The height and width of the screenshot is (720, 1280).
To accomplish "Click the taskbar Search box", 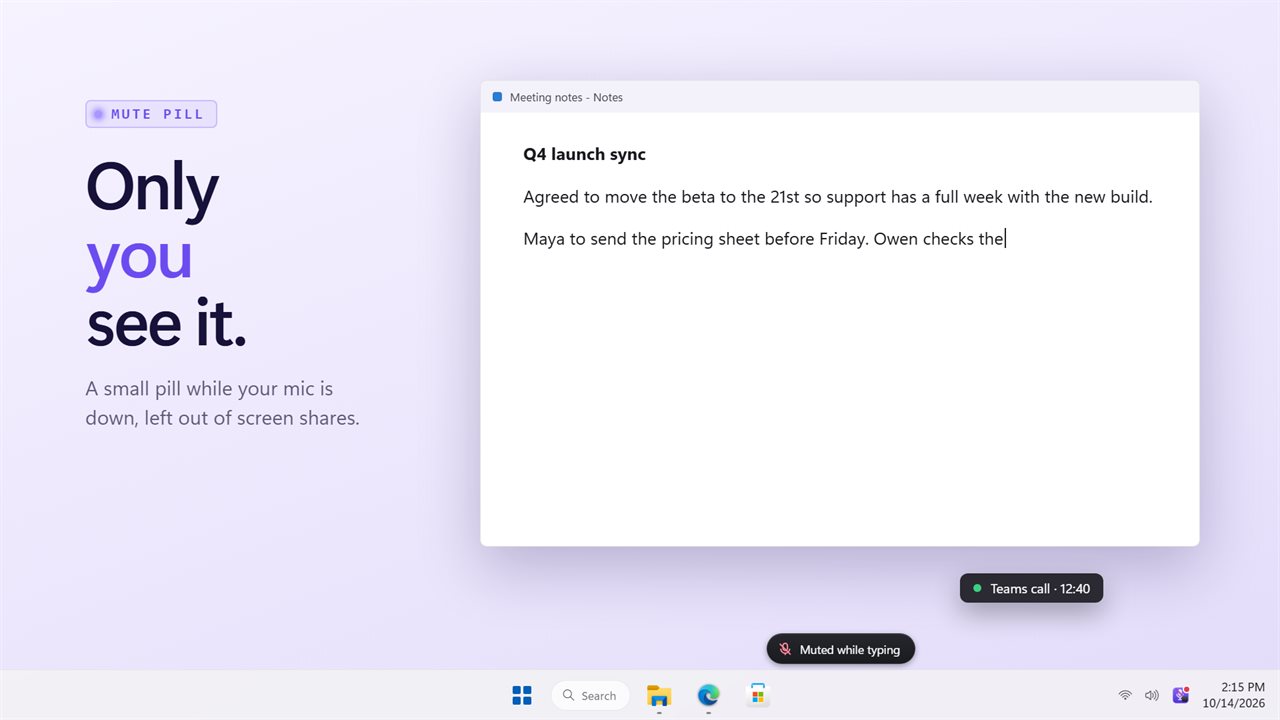I will (x=590, y=695).
